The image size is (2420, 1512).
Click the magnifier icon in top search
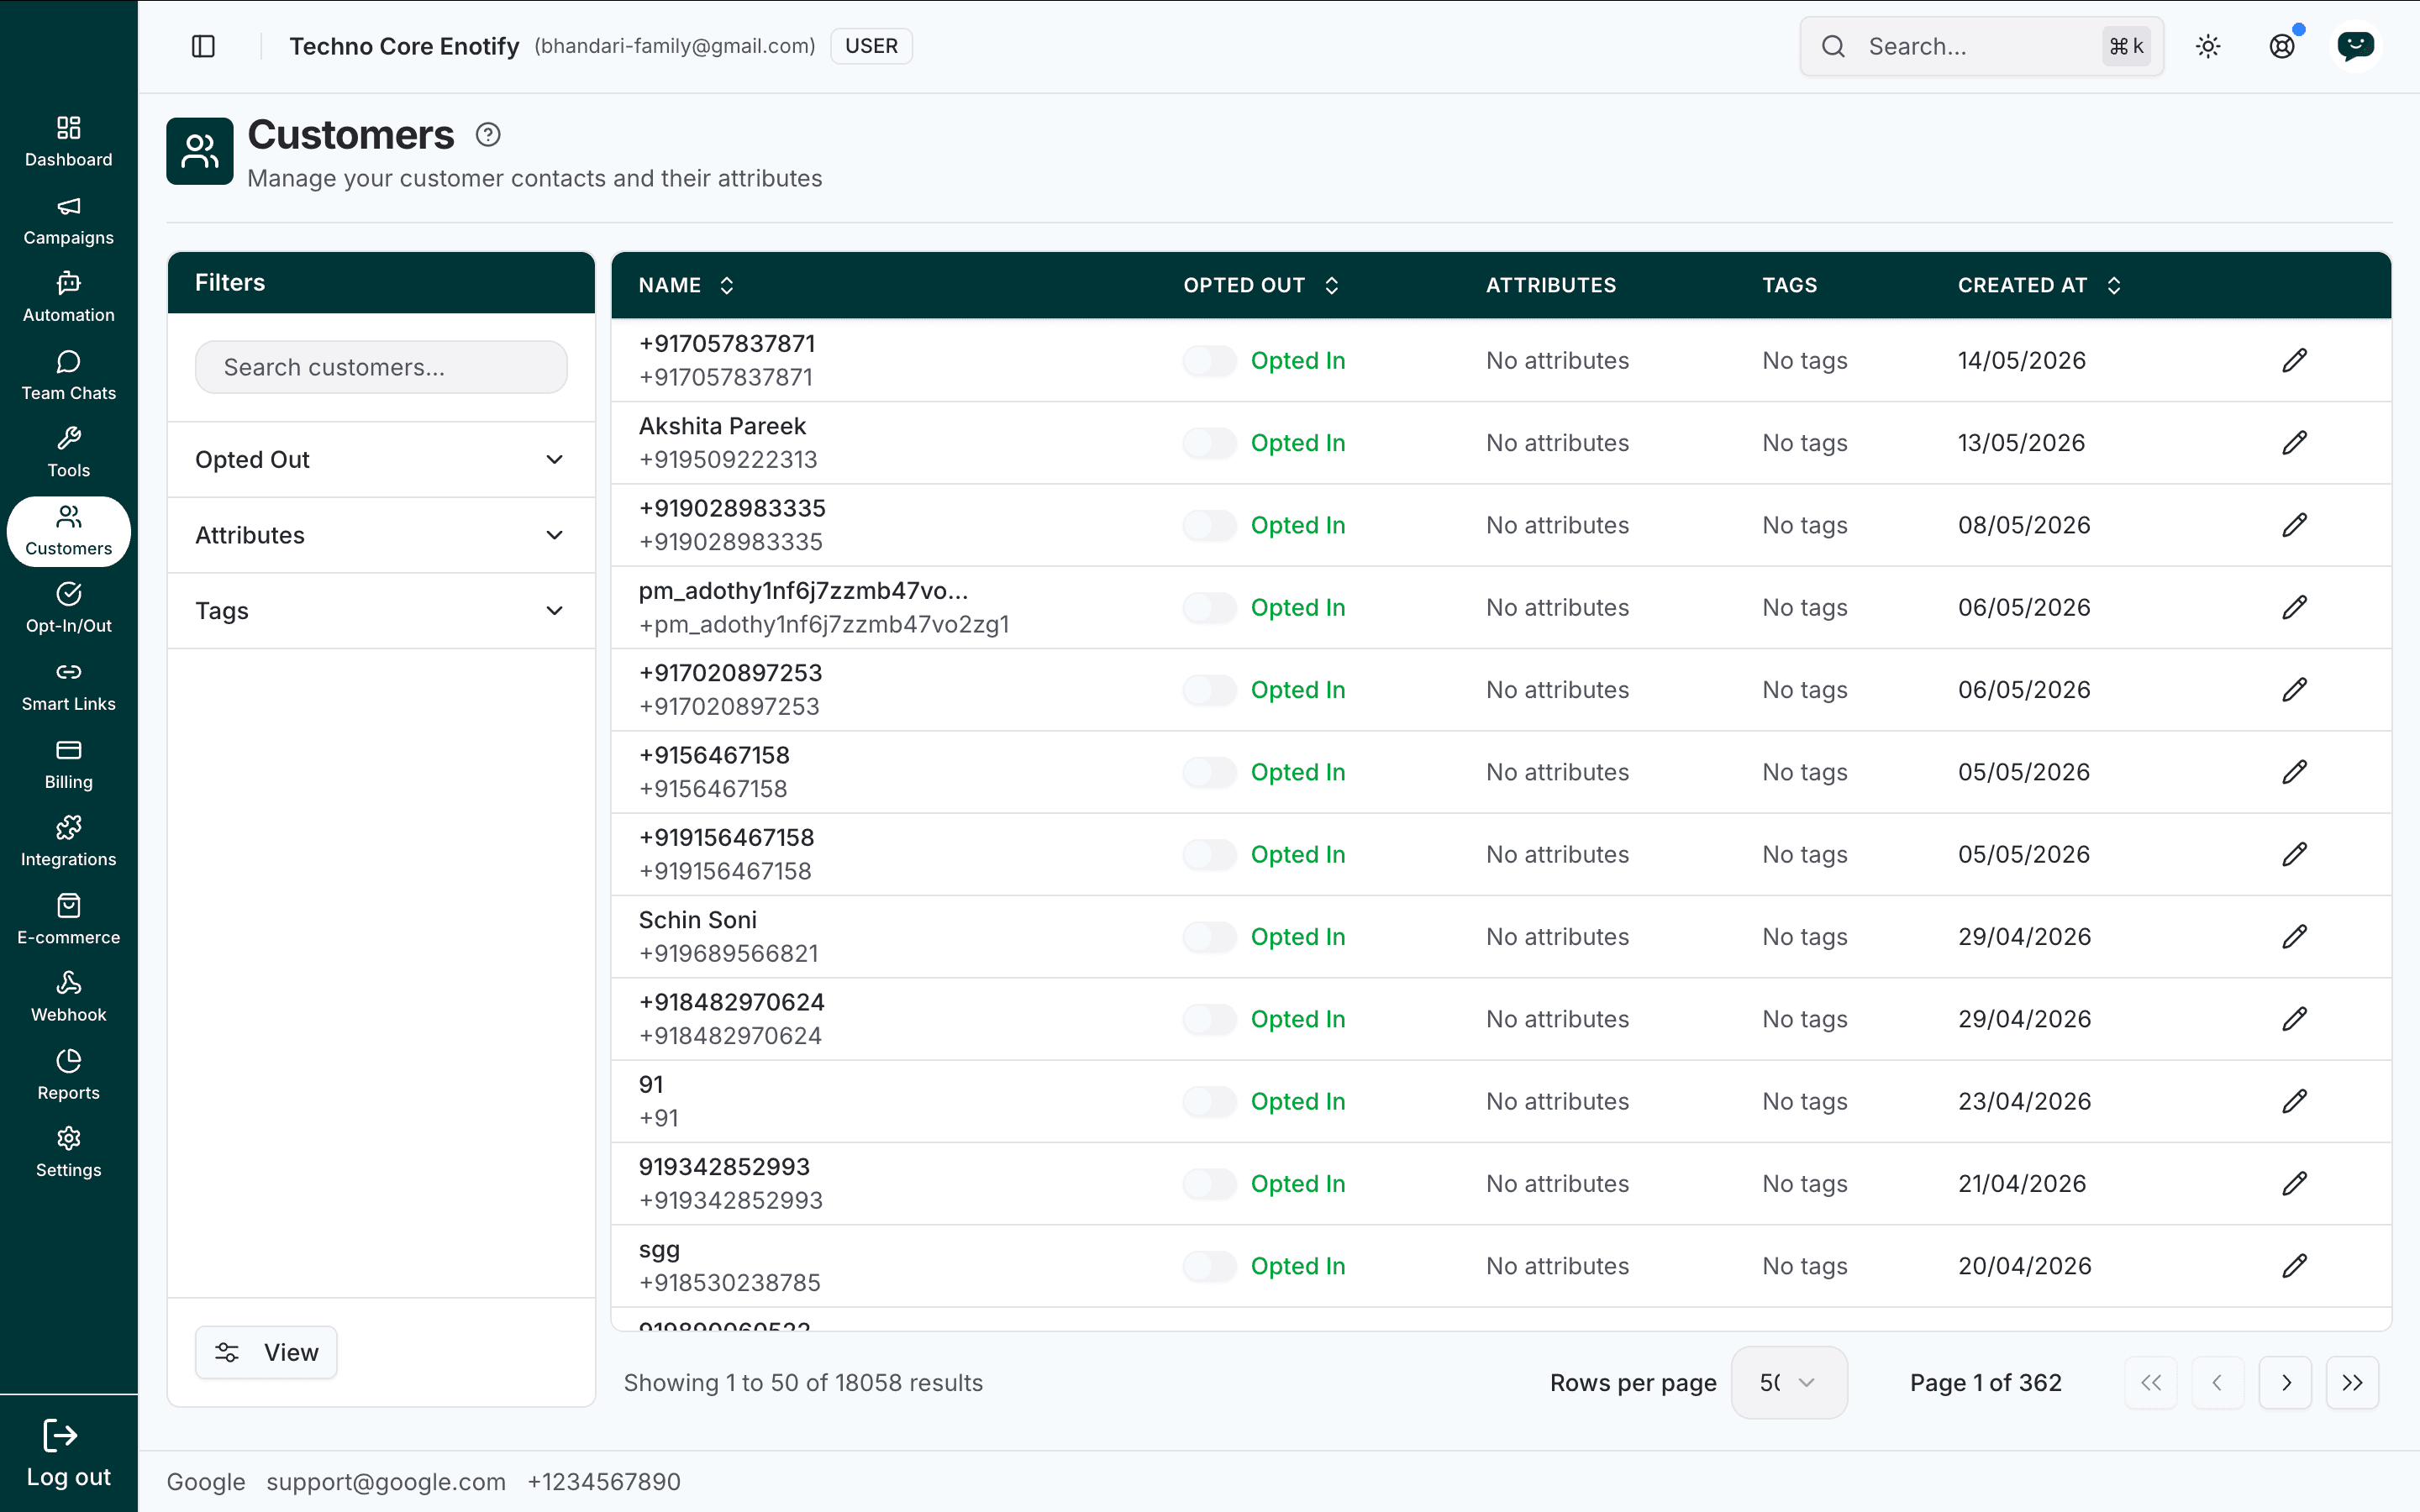[x=1833, y=46]
